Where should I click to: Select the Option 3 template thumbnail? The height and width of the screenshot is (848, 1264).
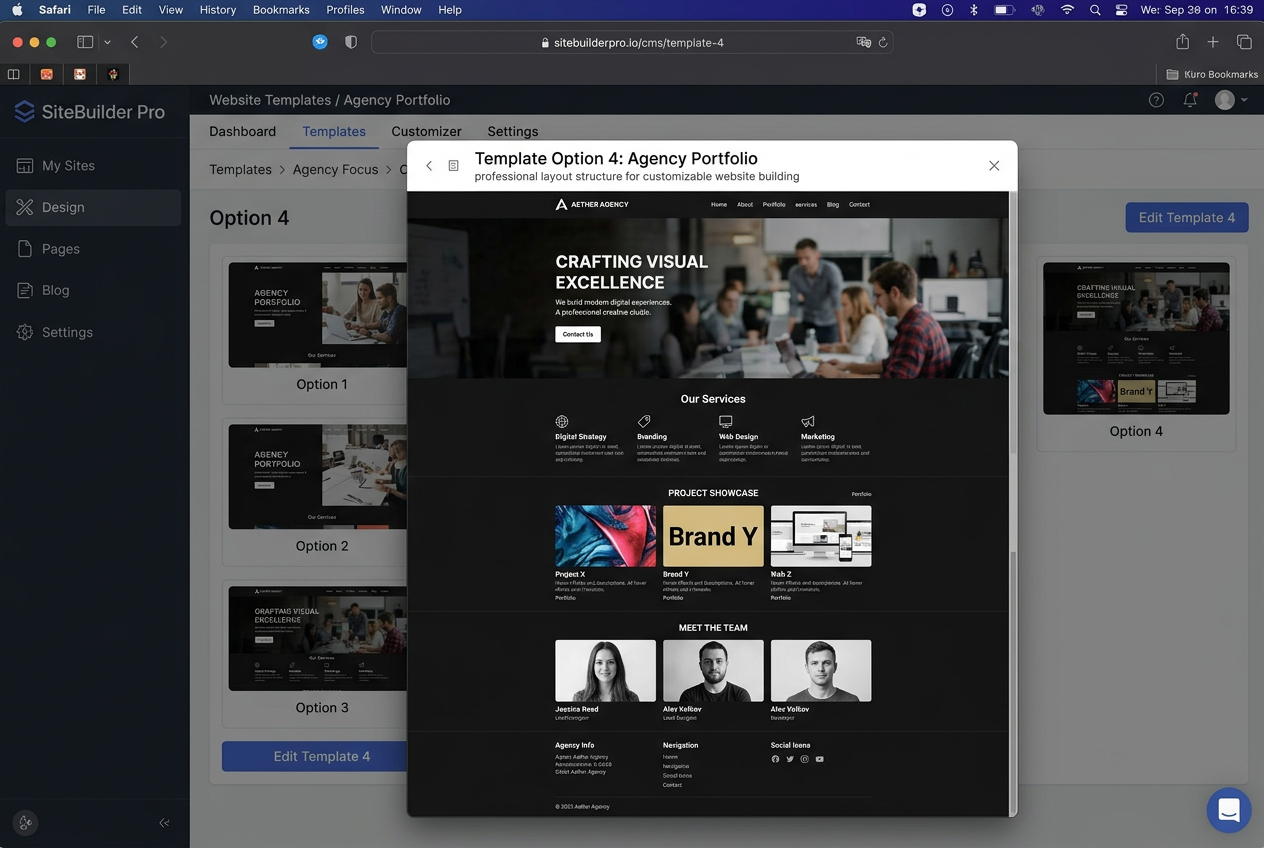click(x=318, y=638)
